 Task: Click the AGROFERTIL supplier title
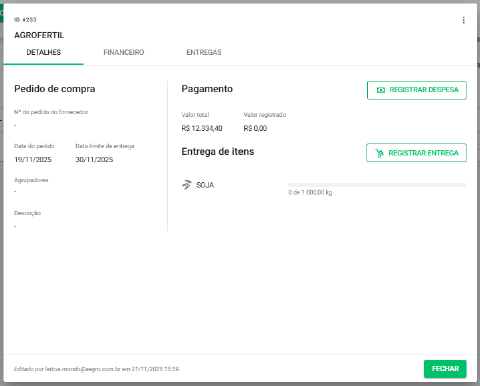39,35
